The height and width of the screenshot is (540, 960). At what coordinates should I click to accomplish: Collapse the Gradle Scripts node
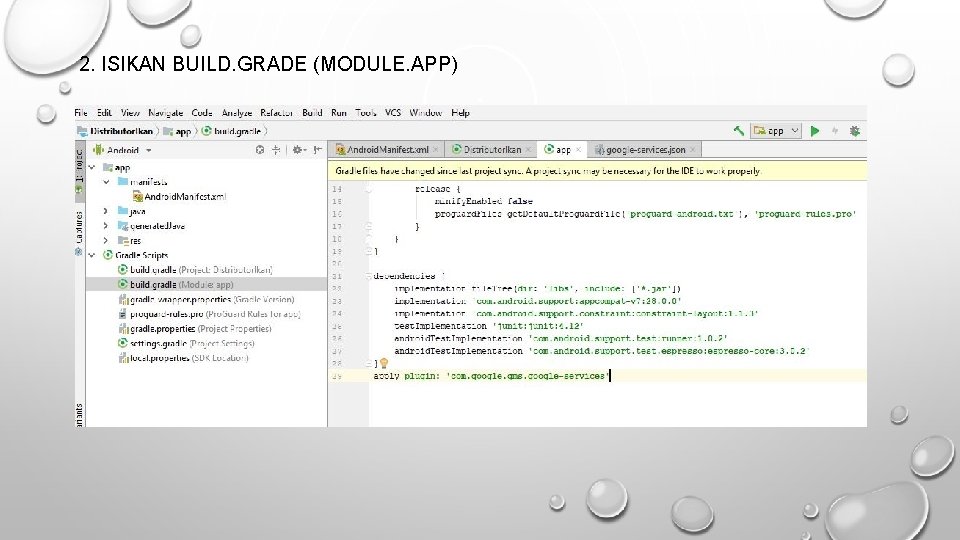pos(92,255)
